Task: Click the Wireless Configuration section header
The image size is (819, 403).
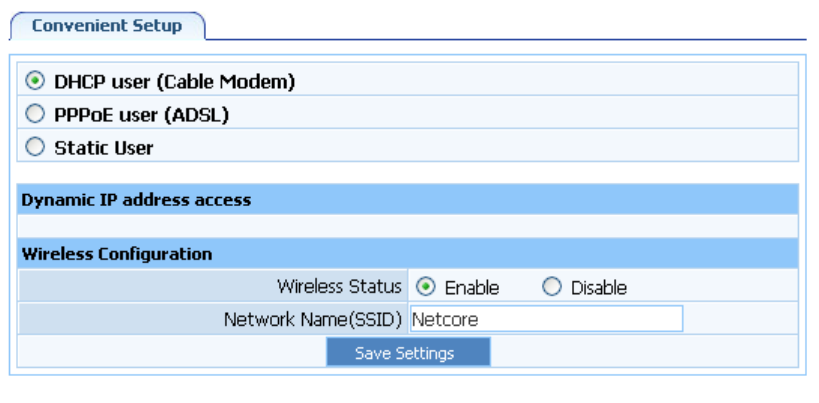Action: click(116, 254)
